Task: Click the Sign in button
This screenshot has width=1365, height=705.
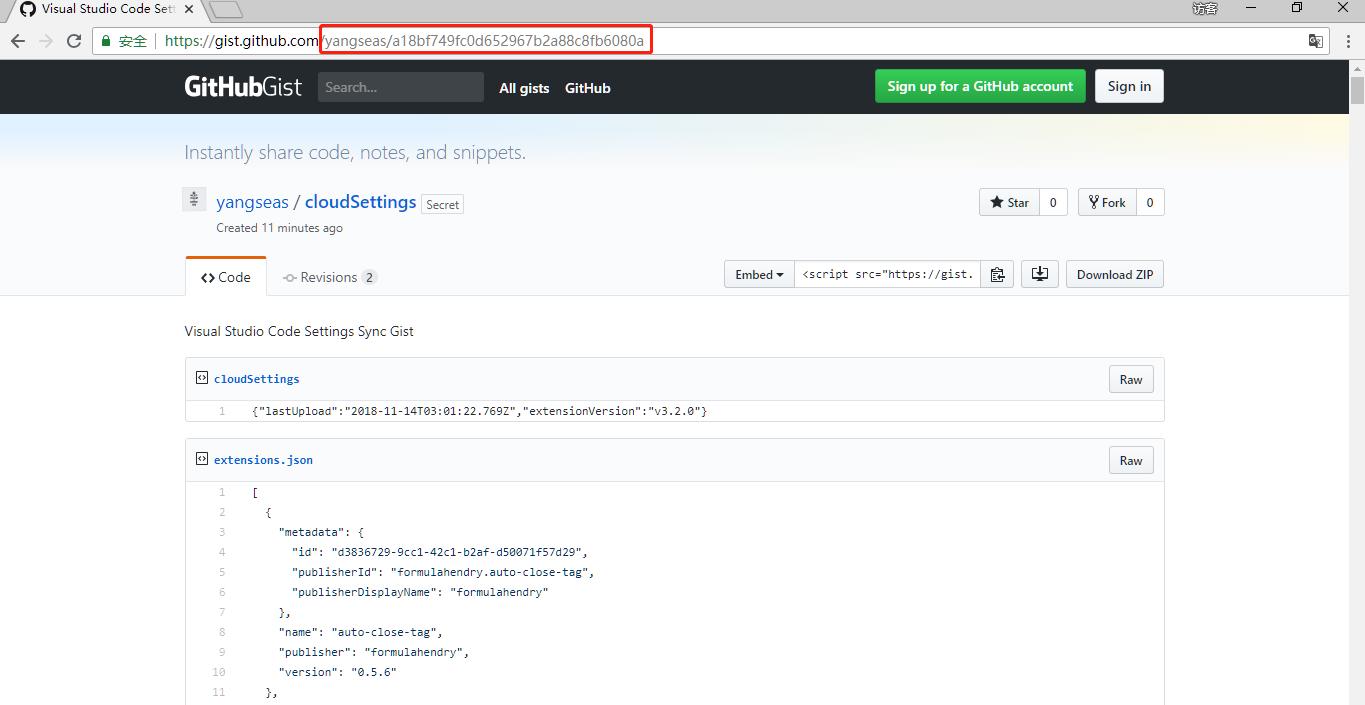Action: (1129, 86)
